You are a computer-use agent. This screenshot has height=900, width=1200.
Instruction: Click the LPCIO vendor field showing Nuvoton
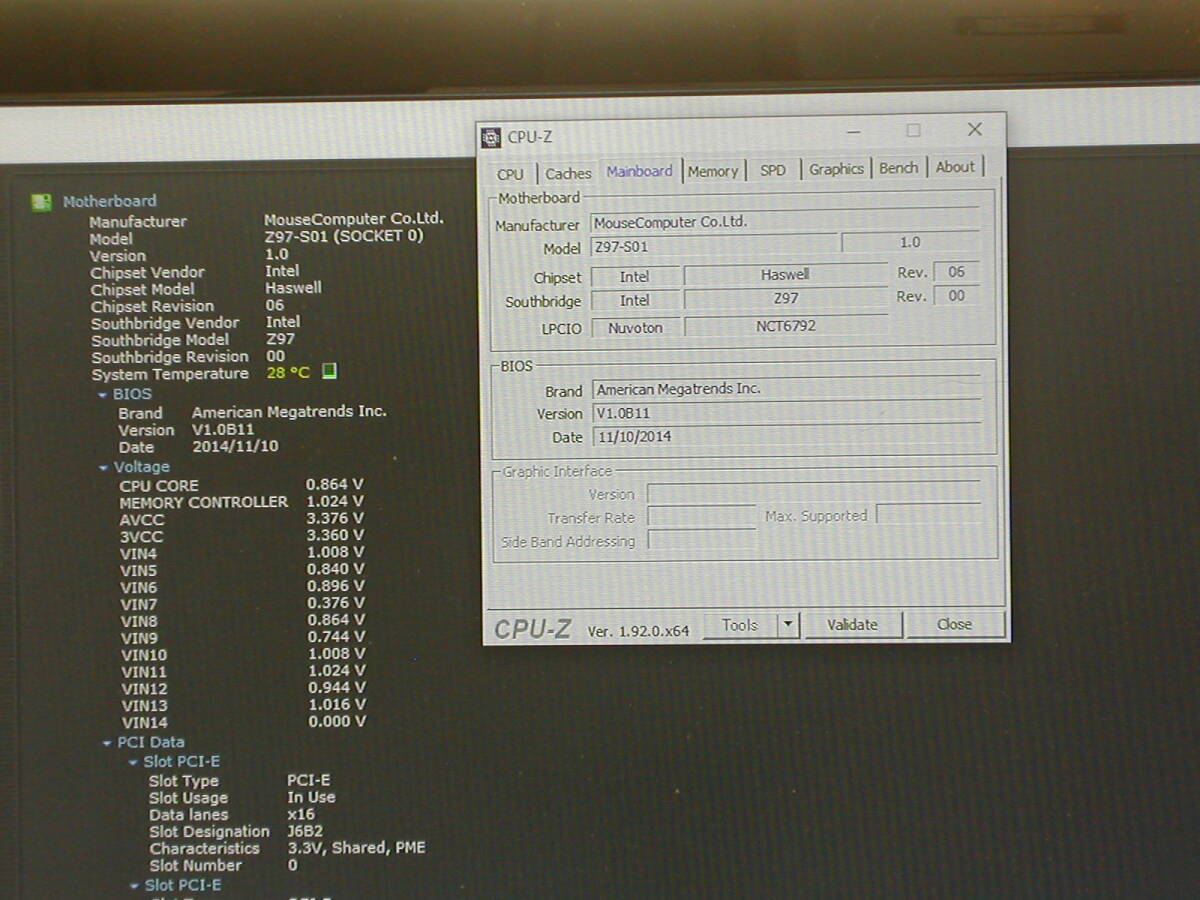635,327
